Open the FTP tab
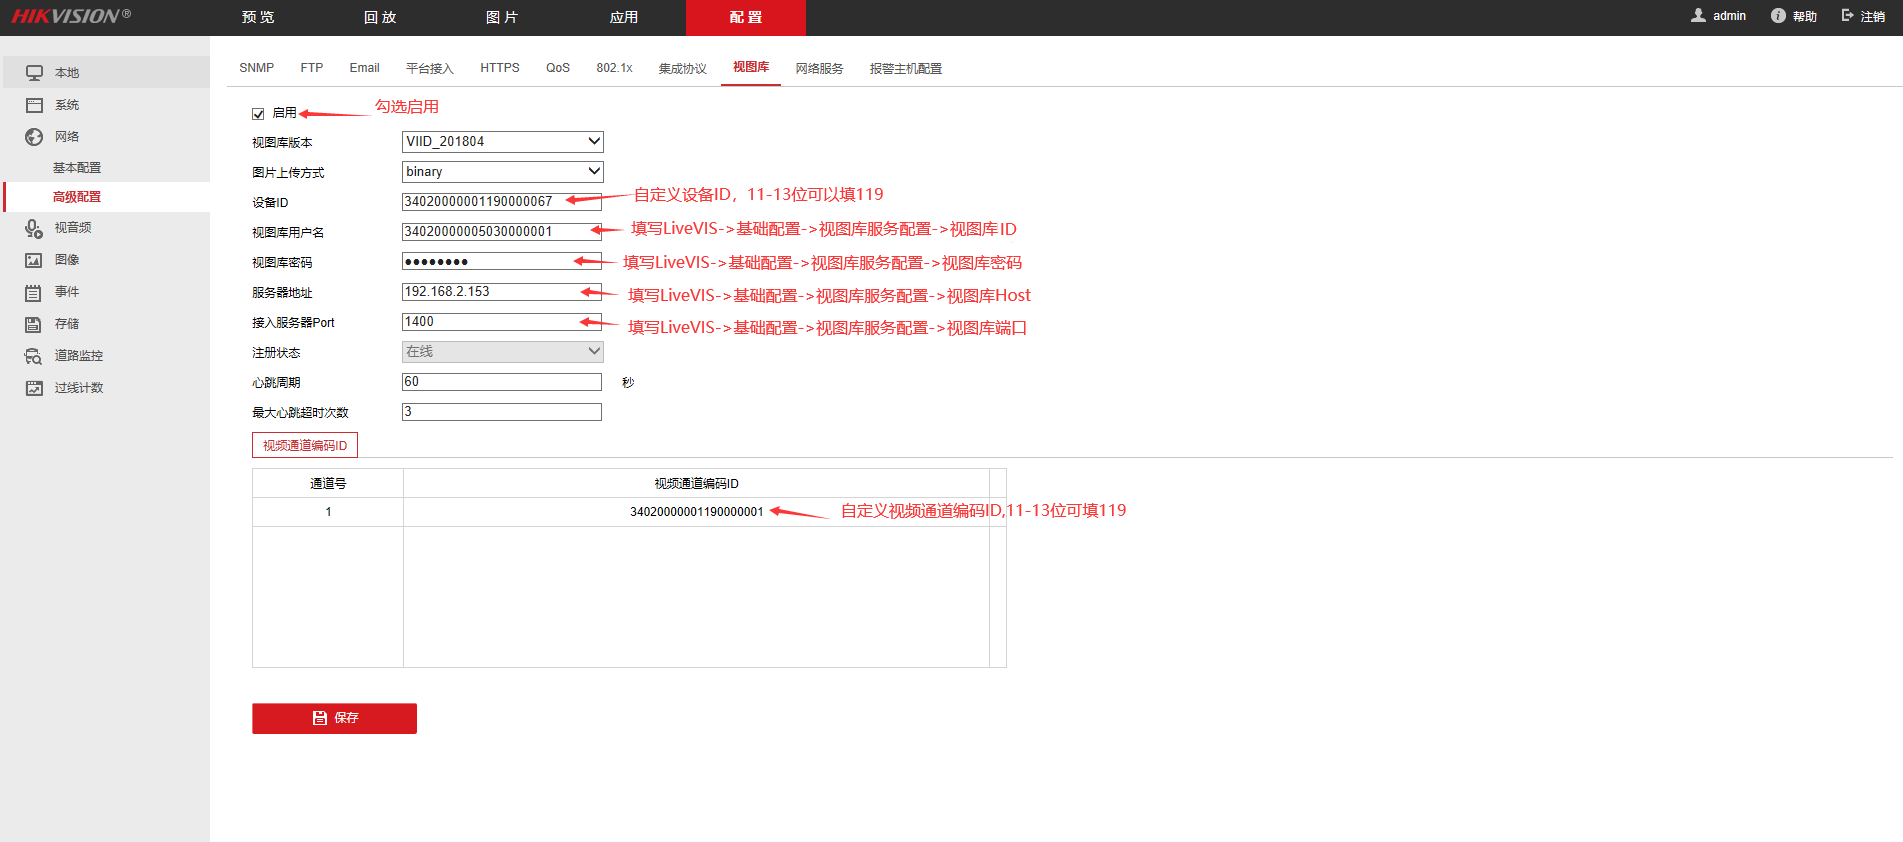This screenshot has width=1903, height=842. click(x=312, y=68)
